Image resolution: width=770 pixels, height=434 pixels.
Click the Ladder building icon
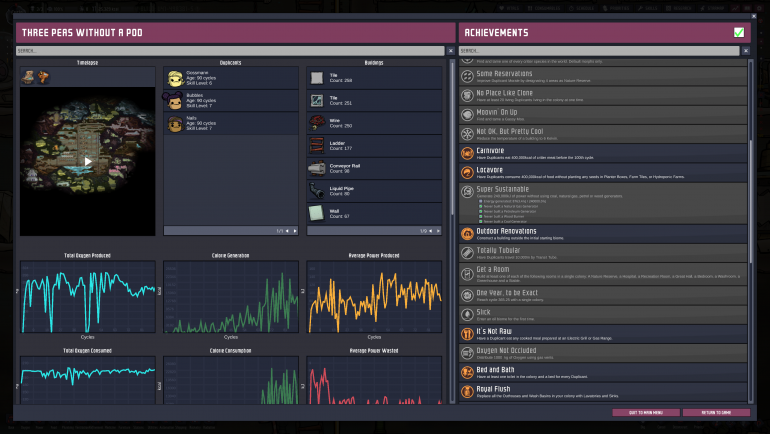316,144
